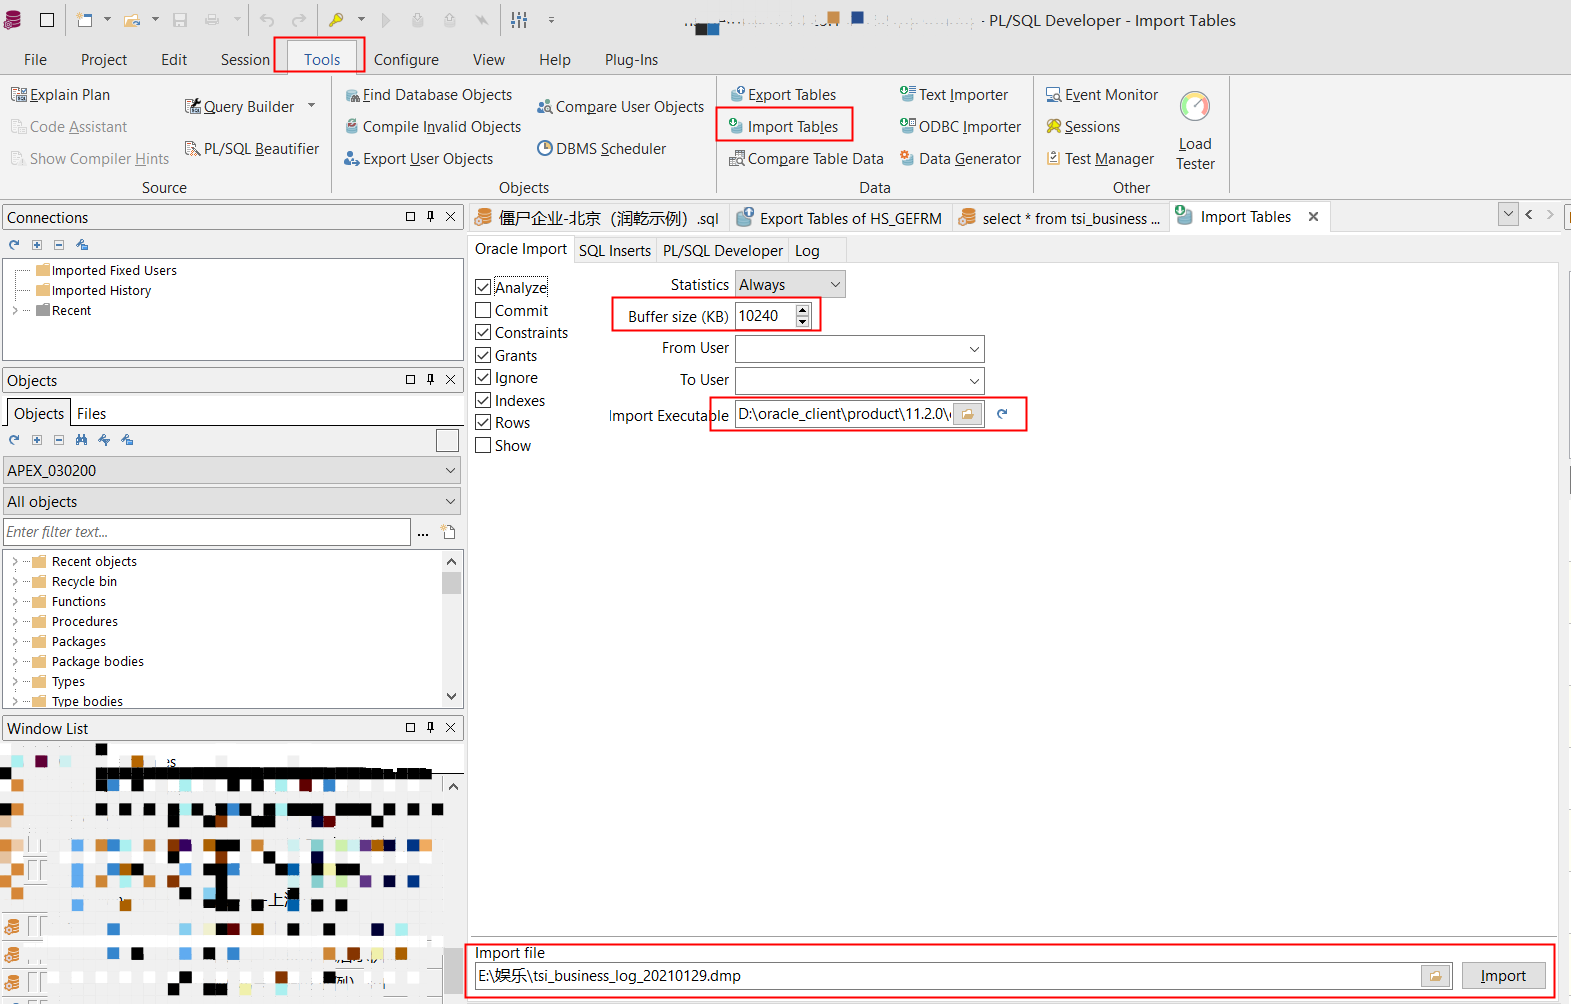Click the log on key icon
The width and height of the screenshot is (1571, 1004).
pyautogui.click(x=336, y=20)
